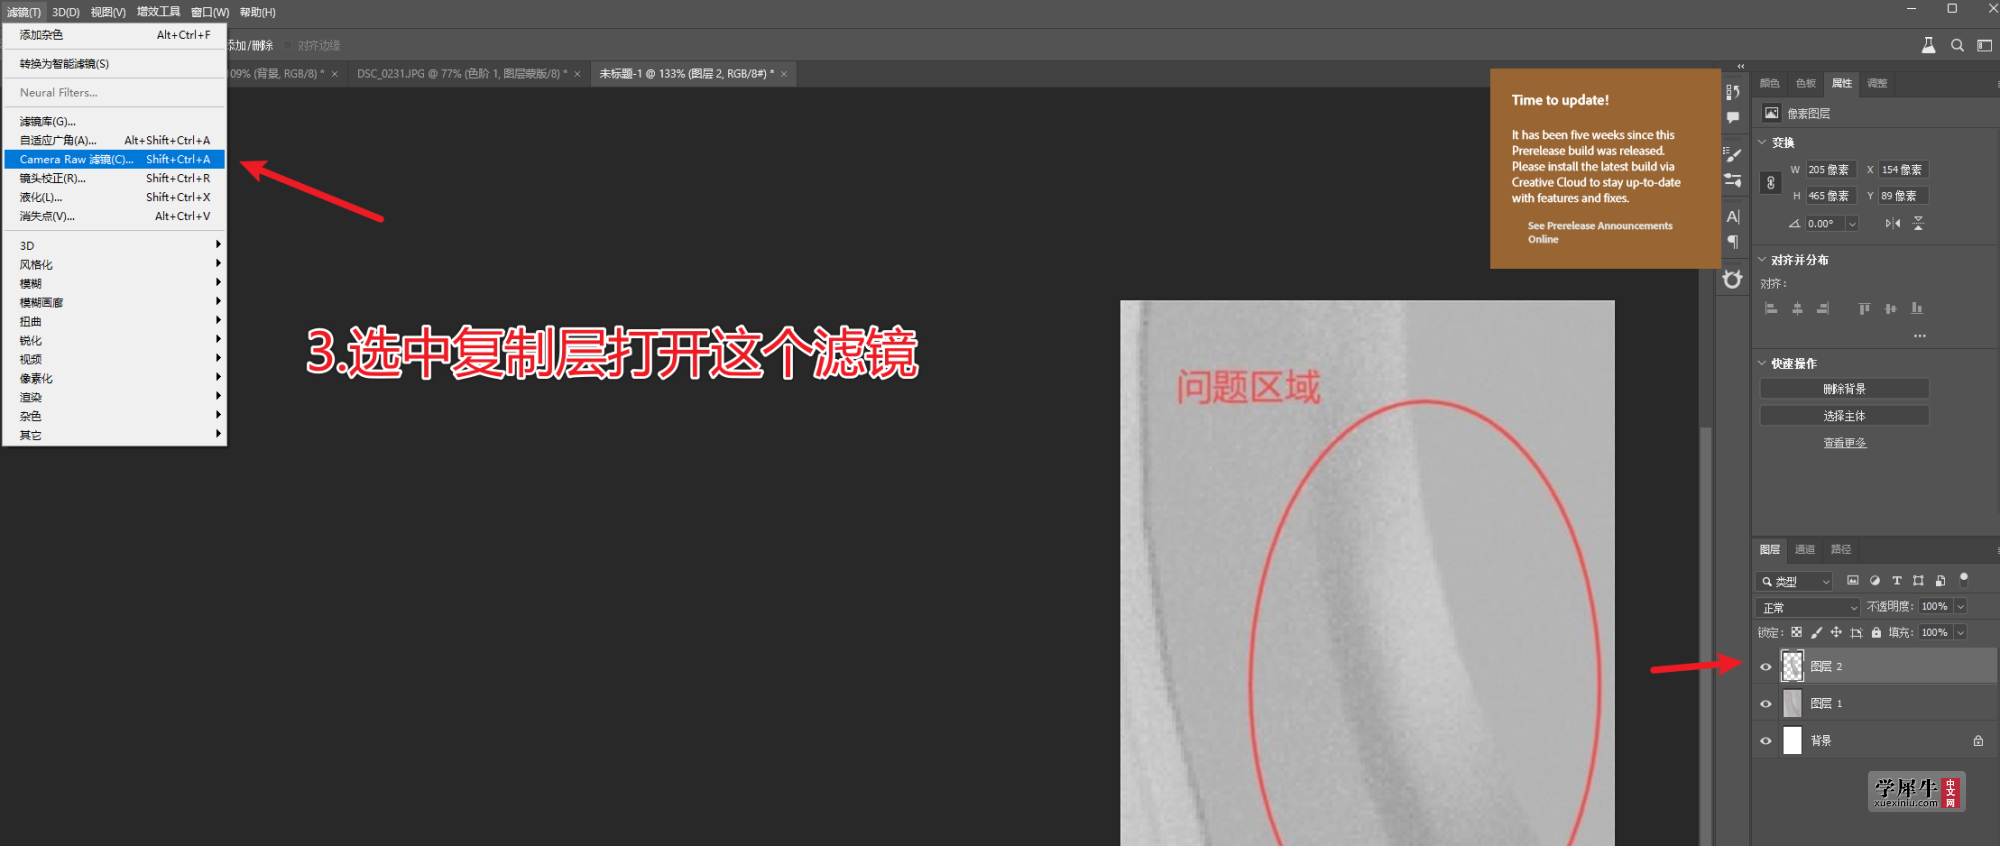The height and width of the screenshot is (846, 2000).
Task: Open the 不透明度 slider dropdown arrow
Action: [1960, 606]
